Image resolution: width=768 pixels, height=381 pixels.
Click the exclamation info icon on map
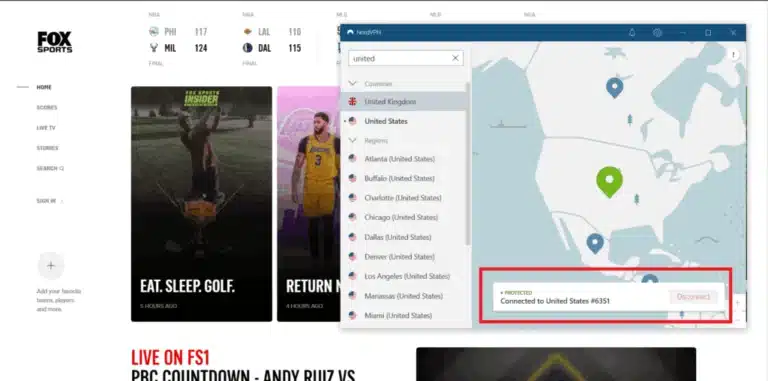point(733,55)
